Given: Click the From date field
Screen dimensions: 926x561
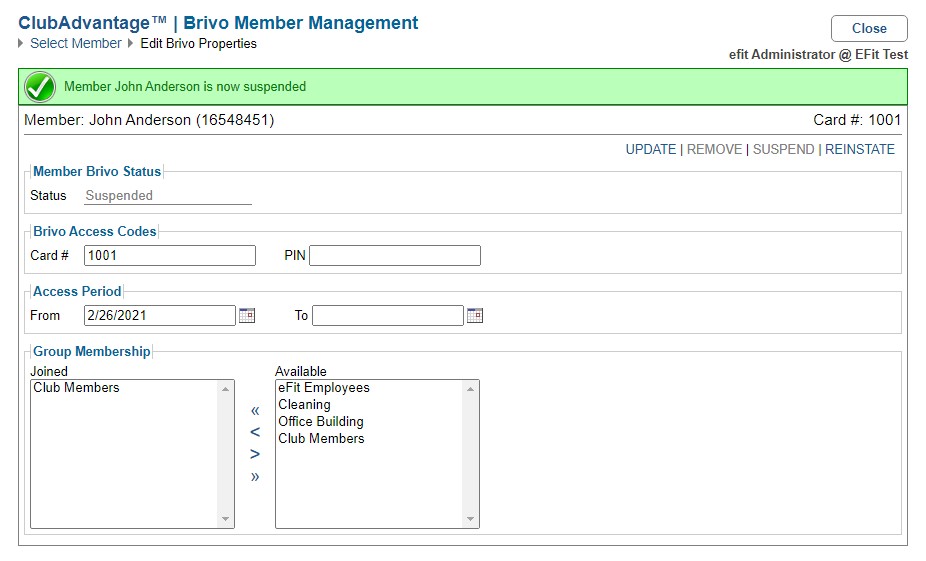Looking at the screenshot, I should tap(160, 315).
